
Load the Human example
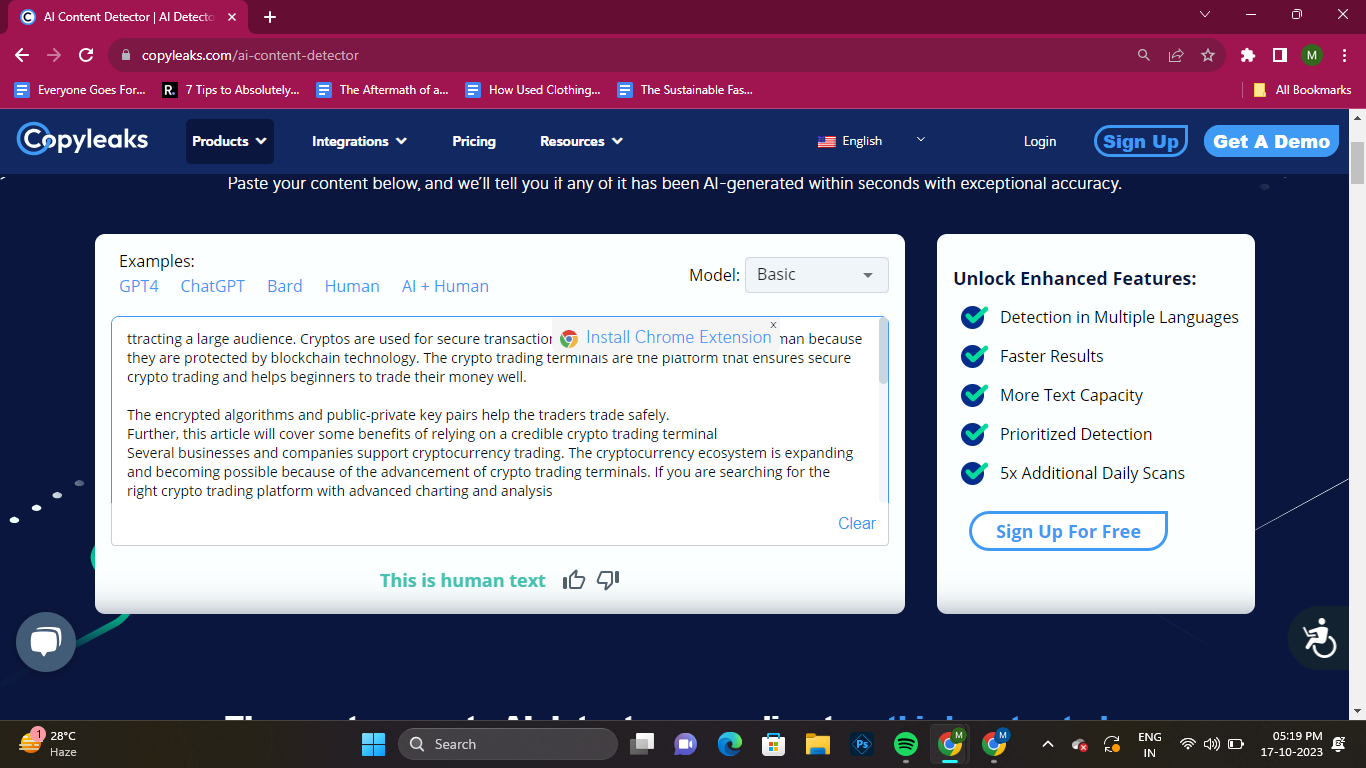(x=352, y=286)
